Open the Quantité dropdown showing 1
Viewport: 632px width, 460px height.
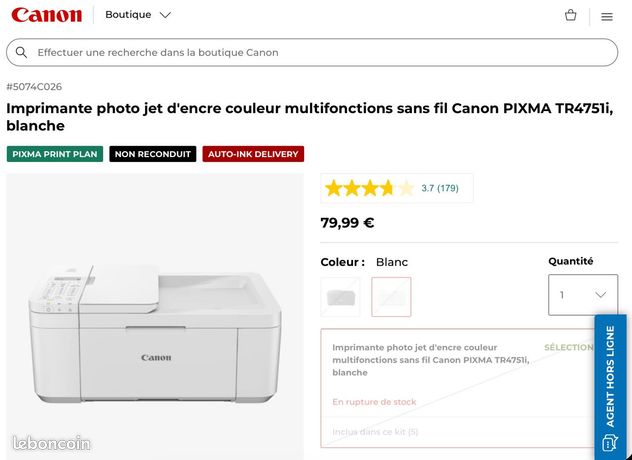point(583,295)
